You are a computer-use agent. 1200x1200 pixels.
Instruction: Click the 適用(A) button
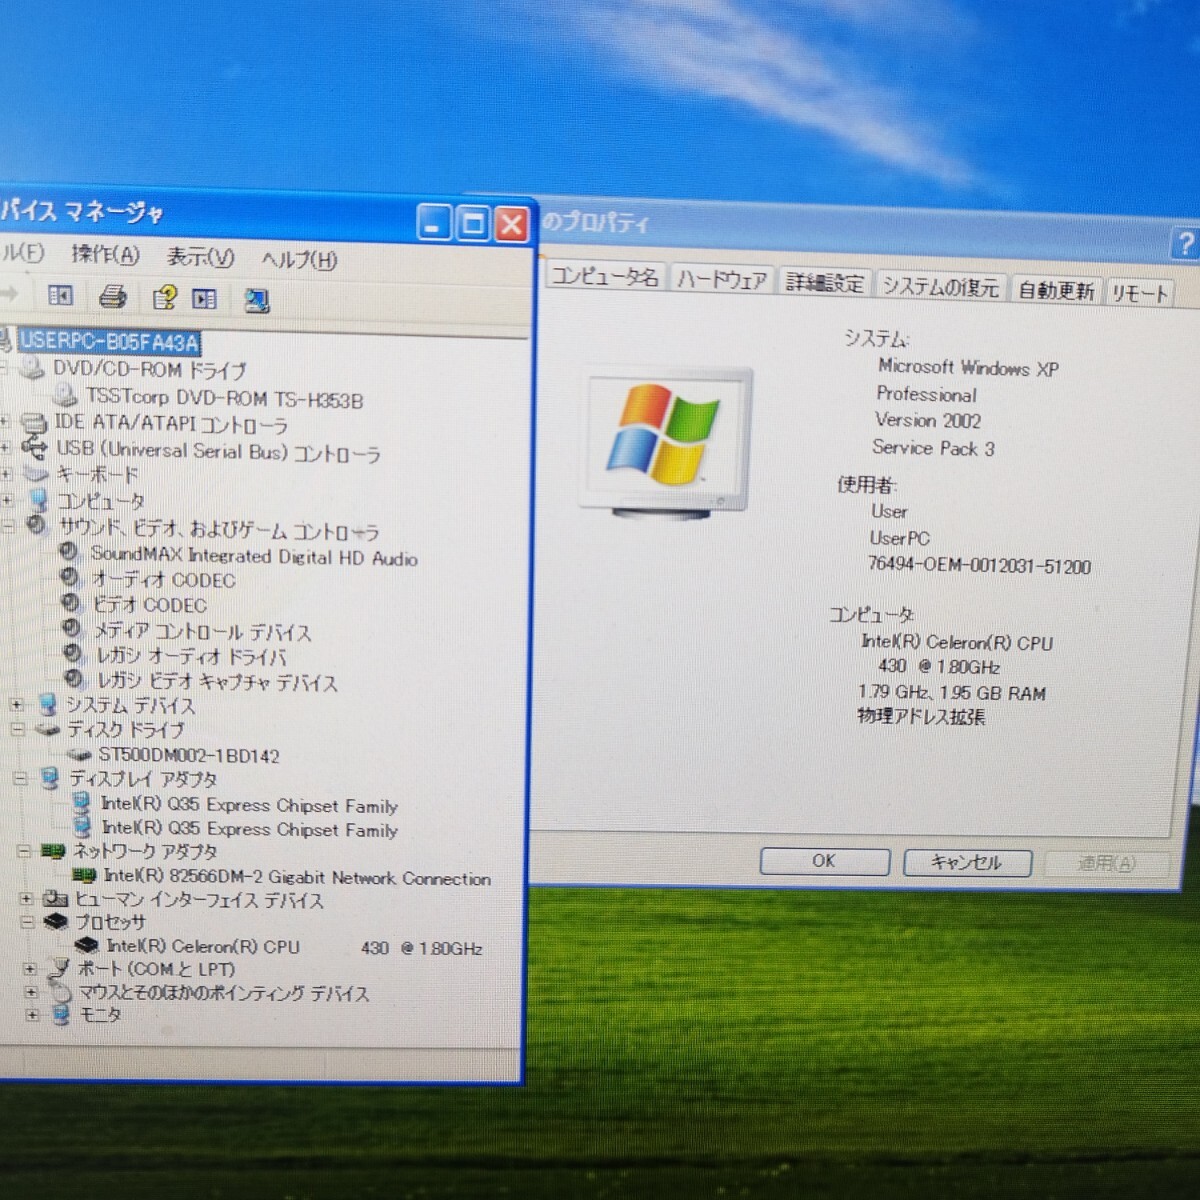point(1106,863)
